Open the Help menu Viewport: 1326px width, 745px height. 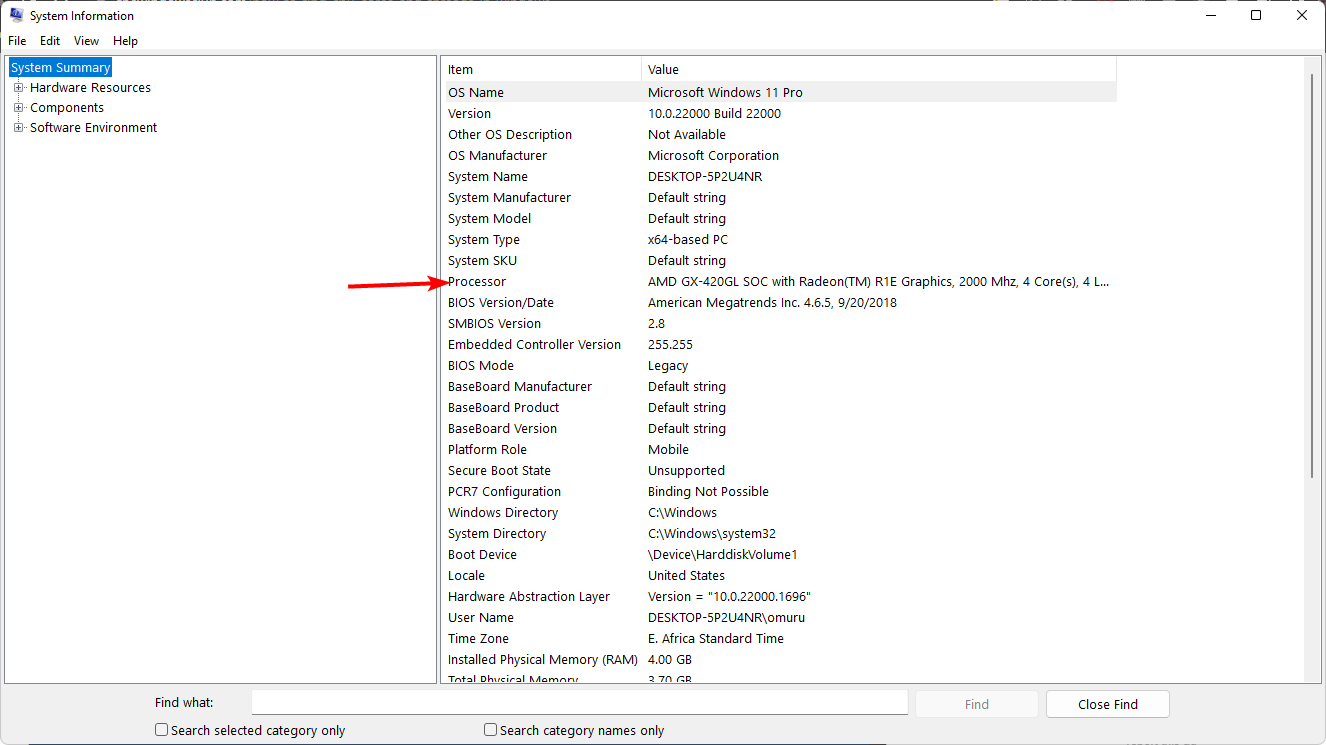coord(125,40)
